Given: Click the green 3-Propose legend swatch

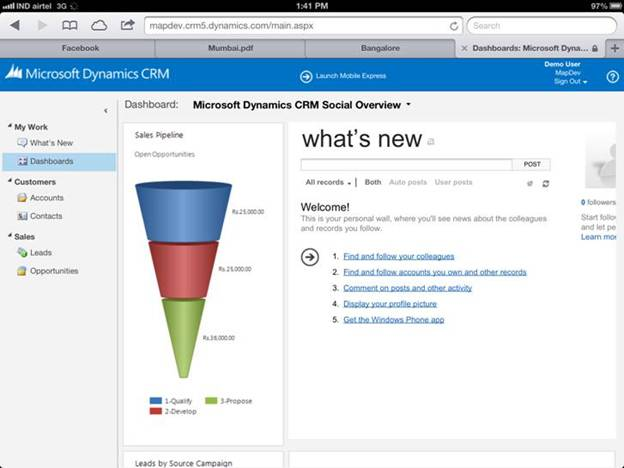Looking at the screenshot, I should click(211, 401).
